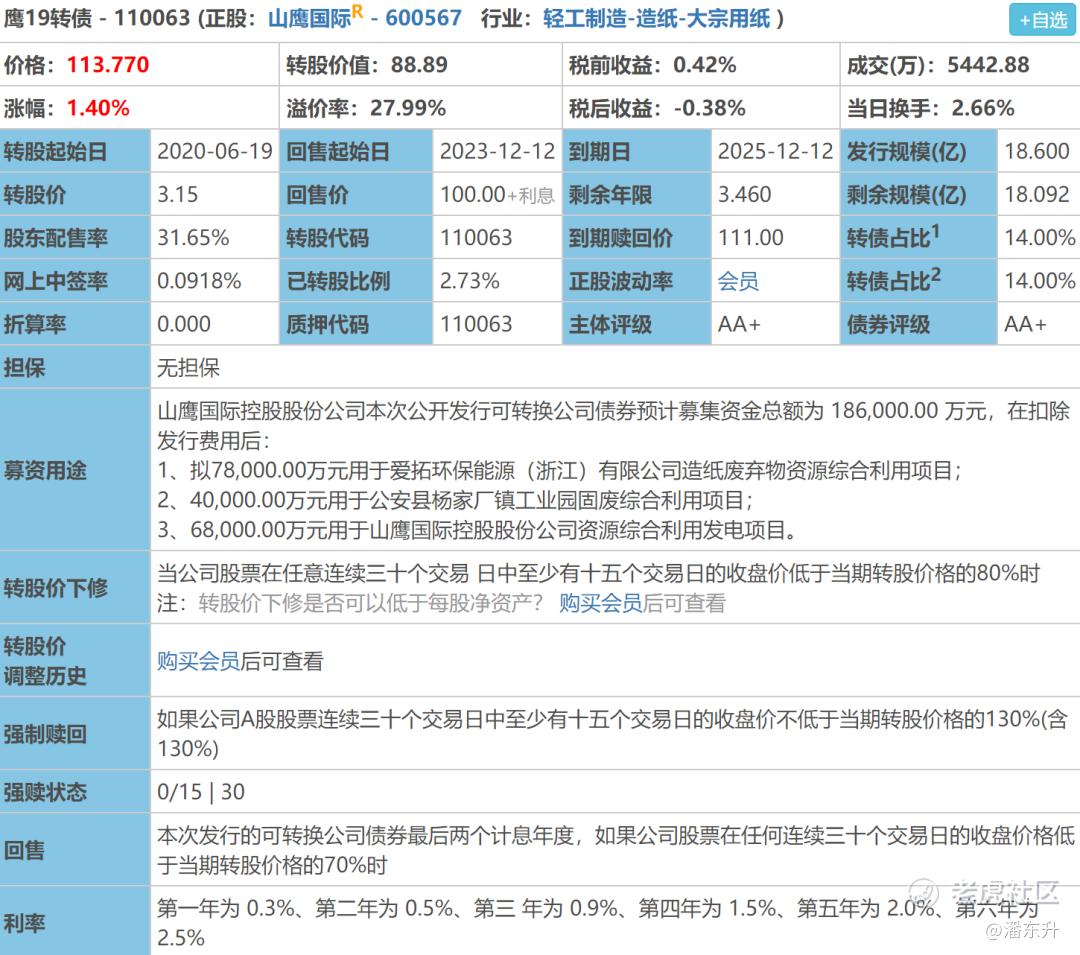Open 轻工制造-造纸-大宗用纸 industry link
1080x955 pixels.
656,18
